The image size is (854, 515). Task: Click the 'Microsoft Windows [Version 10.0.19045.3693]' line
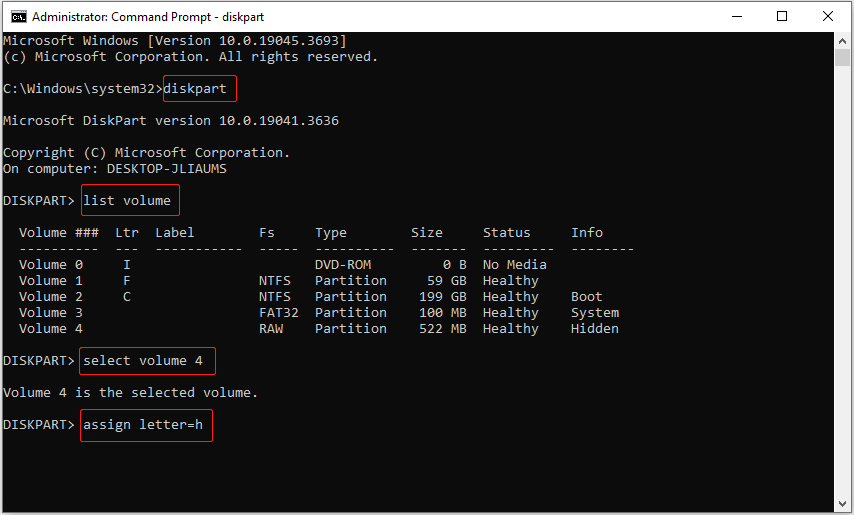(175, 41)
